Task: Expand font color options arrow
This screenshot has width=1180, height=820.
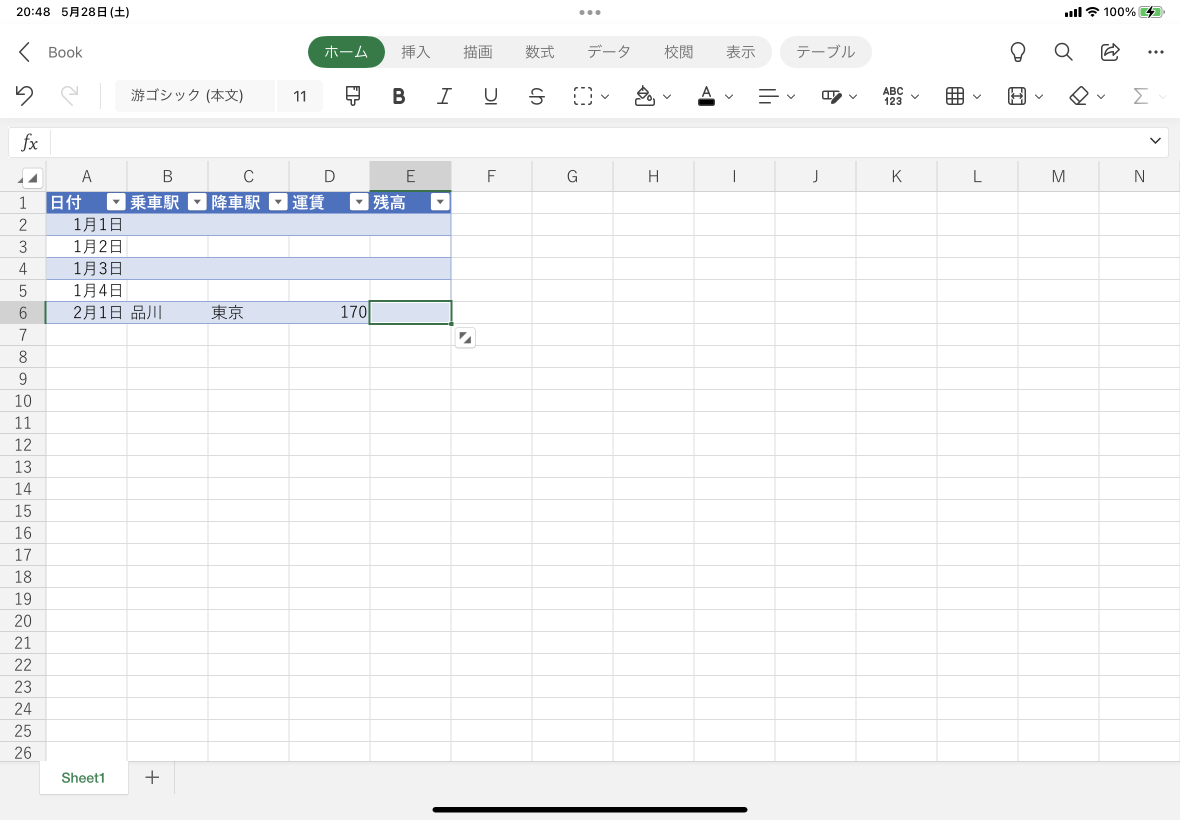Action: click(728, 96)
